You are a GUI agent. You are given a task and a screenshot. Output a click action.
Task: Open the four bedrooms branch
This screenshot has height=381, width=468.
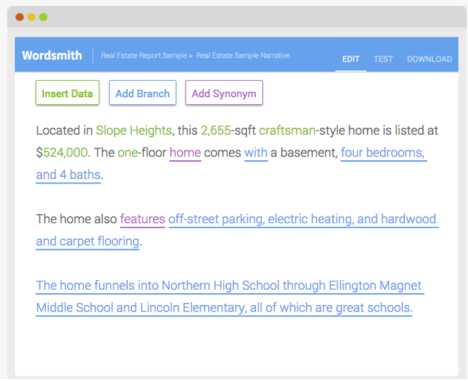[383, 153]
